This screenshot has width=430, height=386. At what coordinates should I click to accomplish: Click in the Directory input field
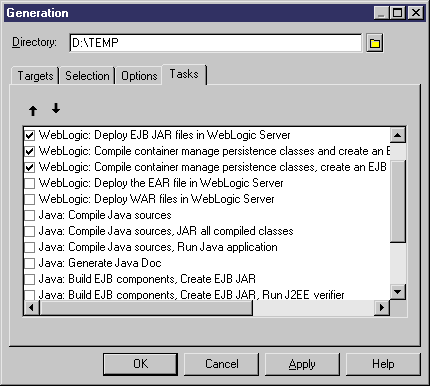click(x=215, y=43)
